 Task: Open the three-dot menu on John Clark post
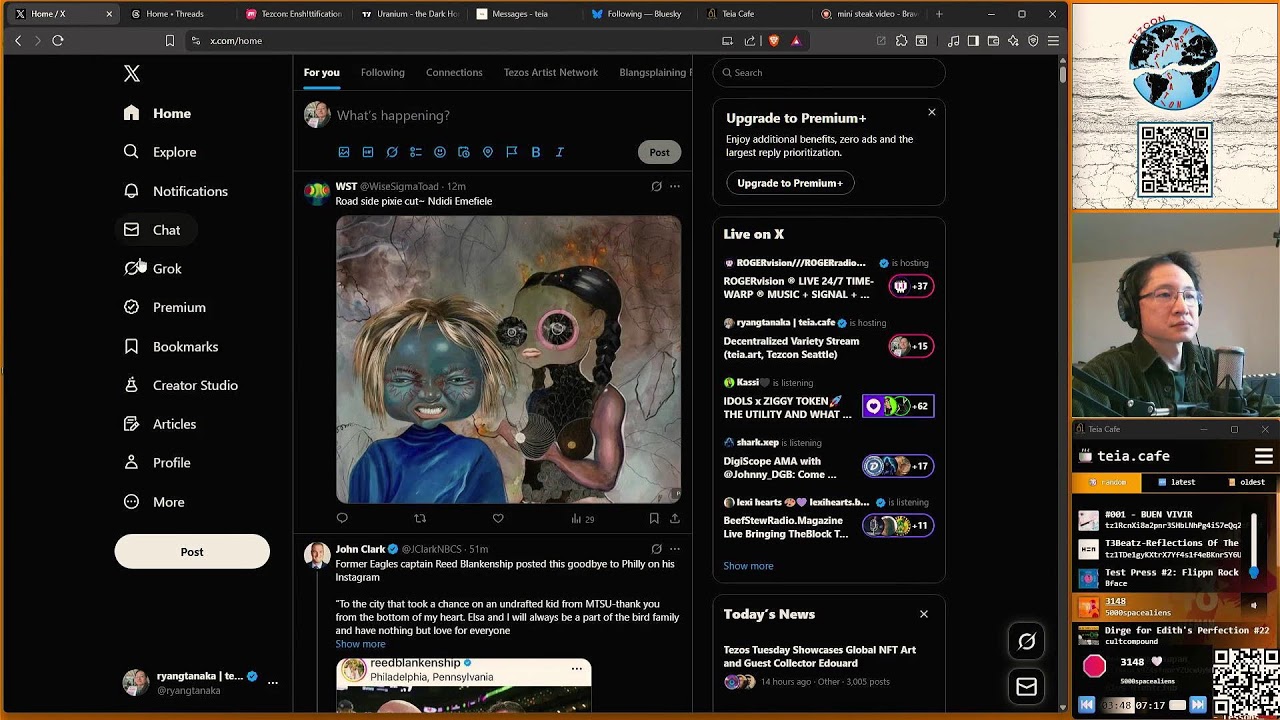675,549
